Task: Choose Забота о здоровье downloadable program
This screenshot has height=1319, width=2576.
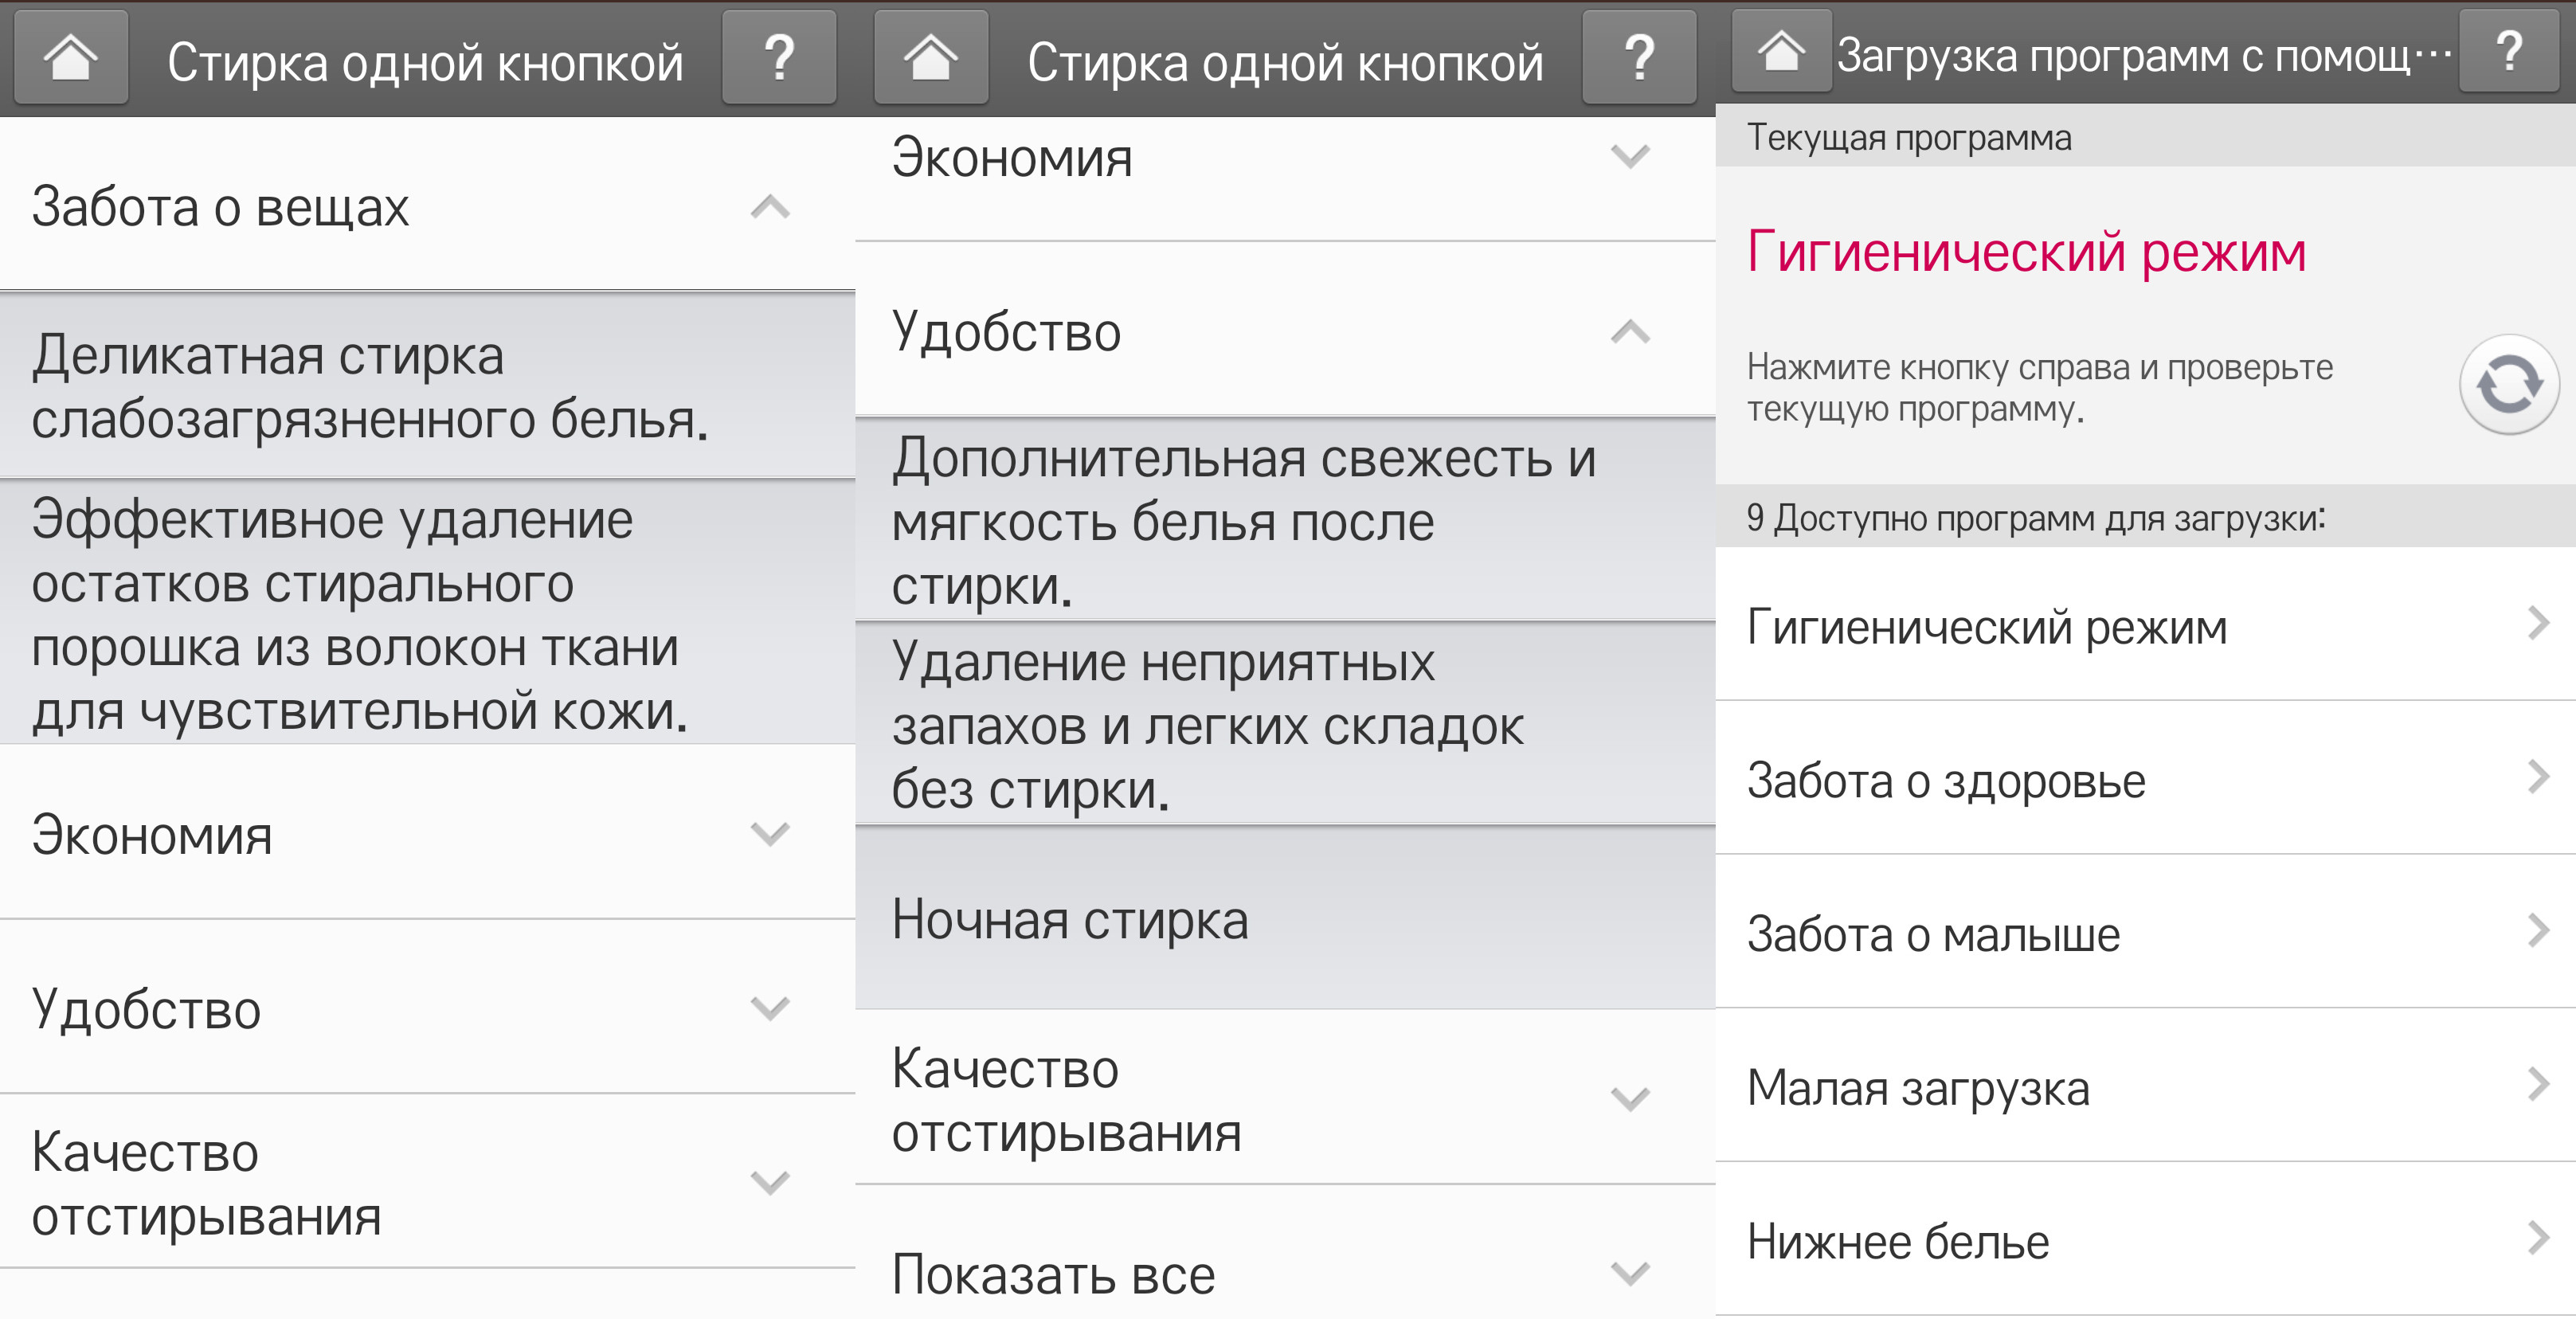Action: click(x=2100, y=781)
